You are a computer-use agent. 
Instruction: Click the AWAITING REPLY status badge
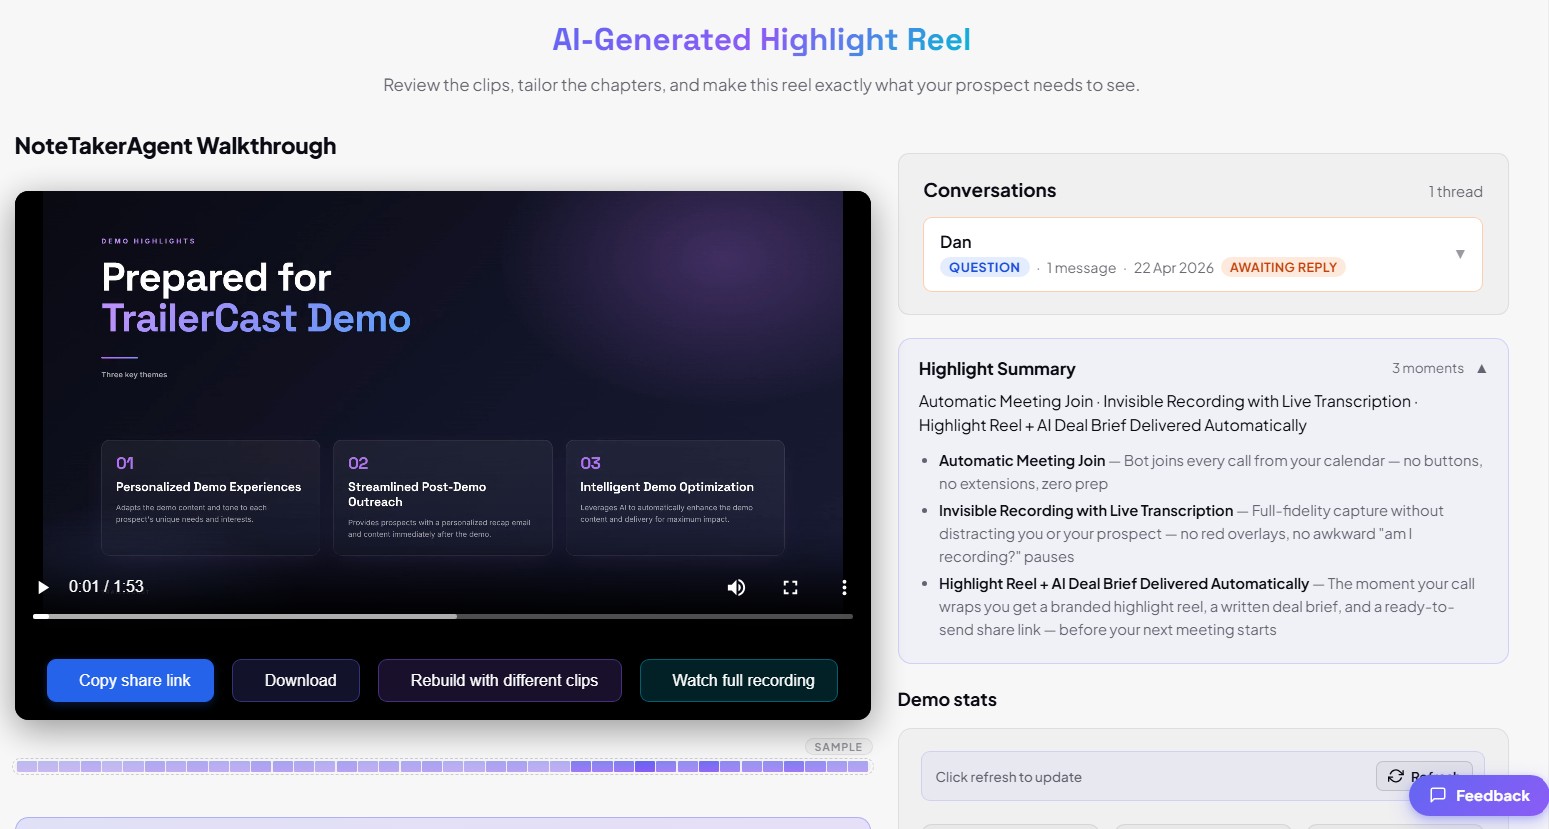point(1283,267)
